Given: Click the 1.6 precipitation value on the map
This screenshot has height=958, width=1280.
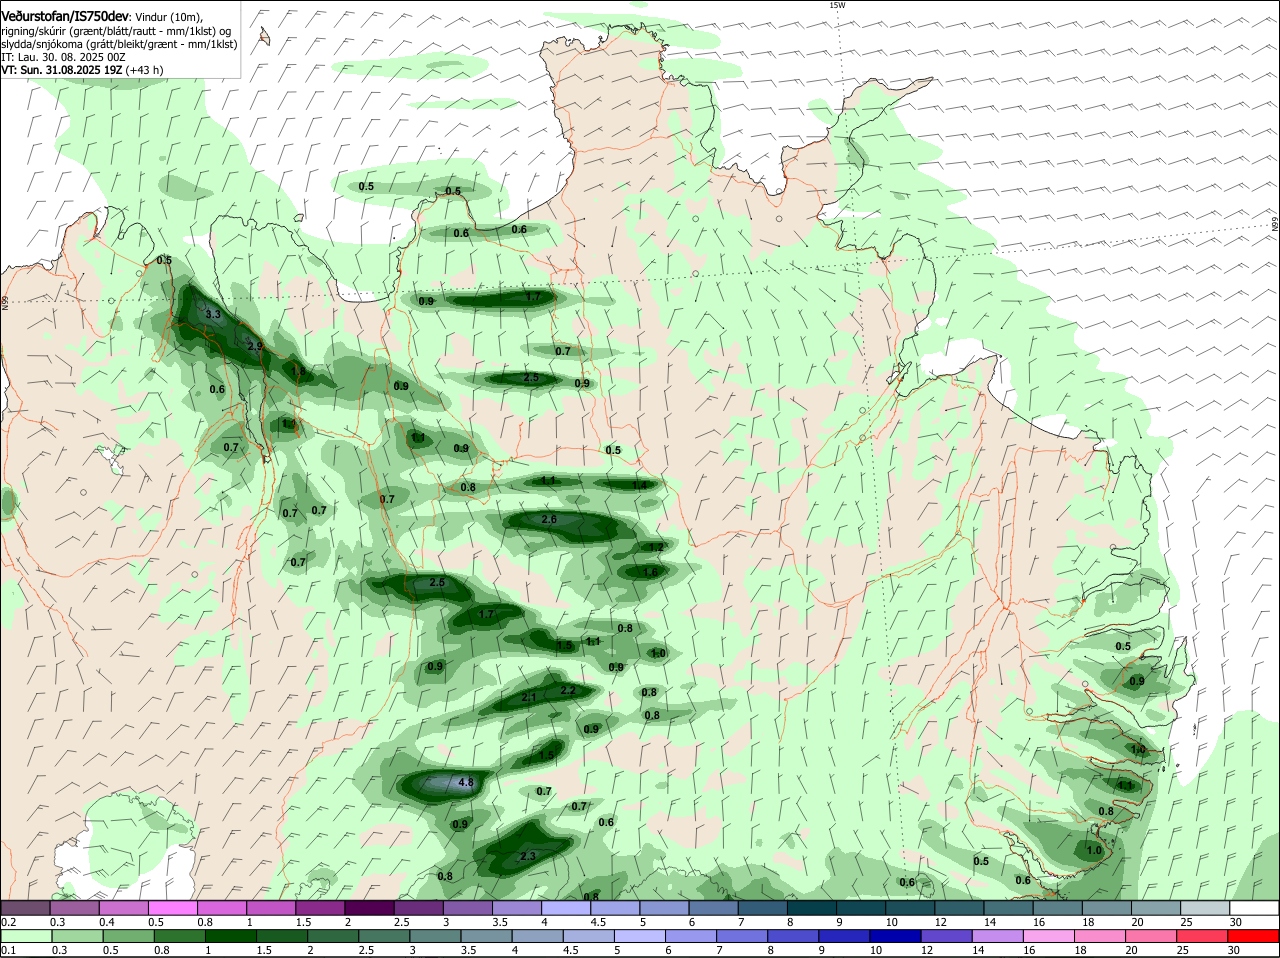Looking at the screenshot, I should pos(650,572).
